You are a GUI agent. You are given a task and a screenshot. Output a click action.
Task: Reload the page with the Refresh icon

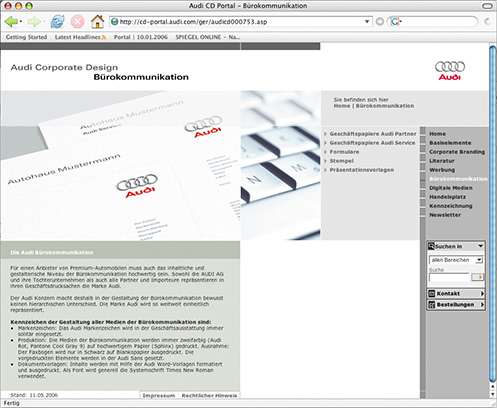[57, 22]
